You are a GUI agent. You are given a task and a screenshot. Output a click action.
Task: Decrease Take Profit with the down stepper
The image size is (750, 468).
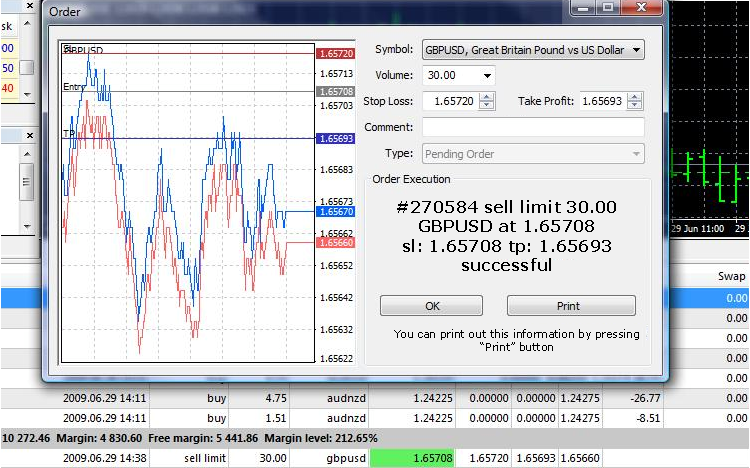click(634, 105)
